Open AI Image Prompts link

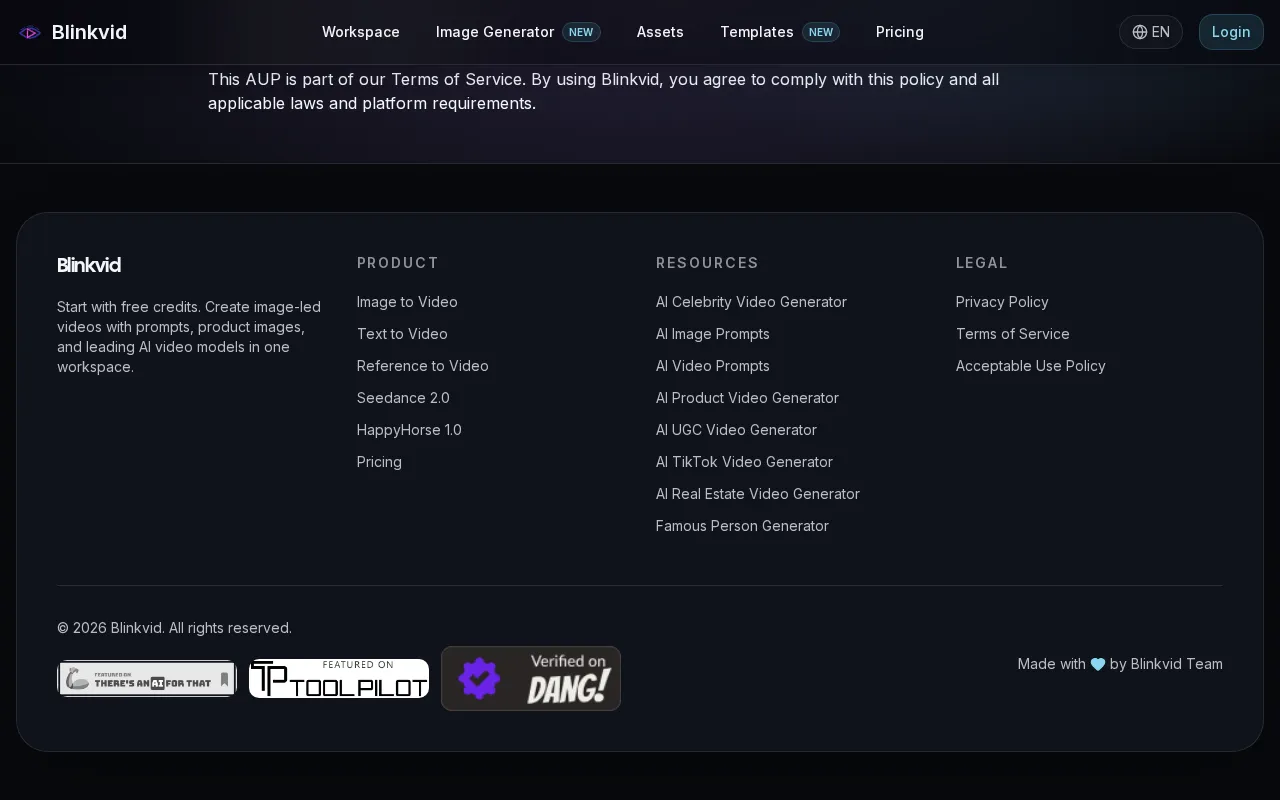coord(713,334)
